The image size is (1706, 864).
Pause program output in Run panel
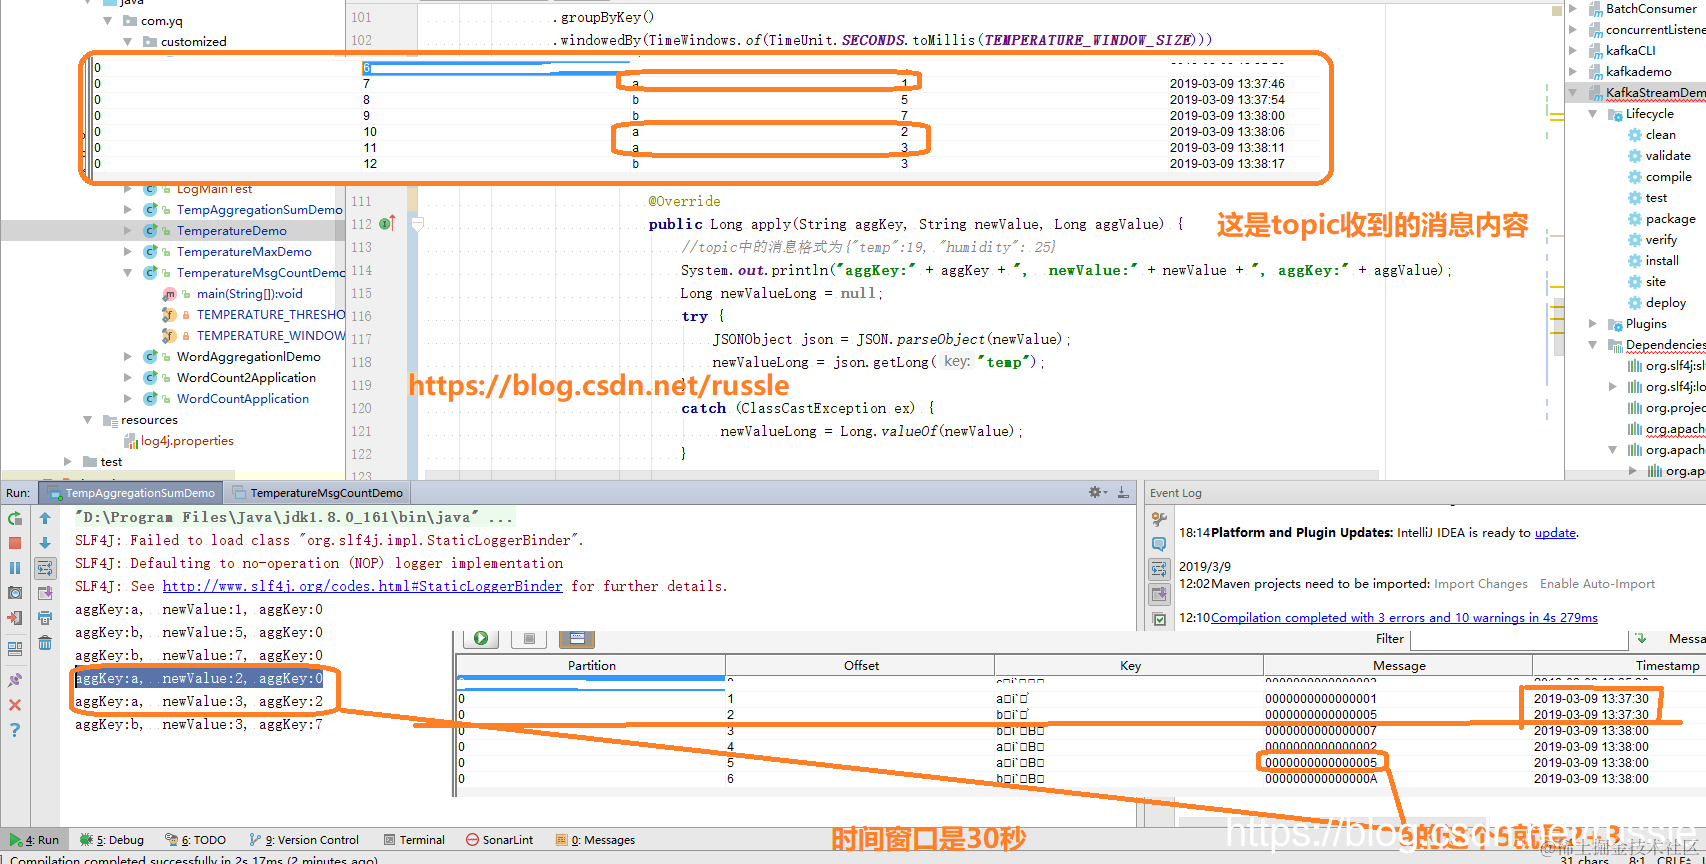(x=15, y=568)
